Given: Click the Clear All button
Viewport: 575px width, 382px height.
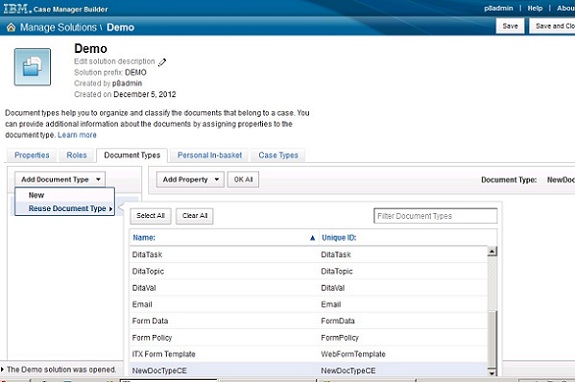Looking at the screenshot, I should (x=195, y=216).
